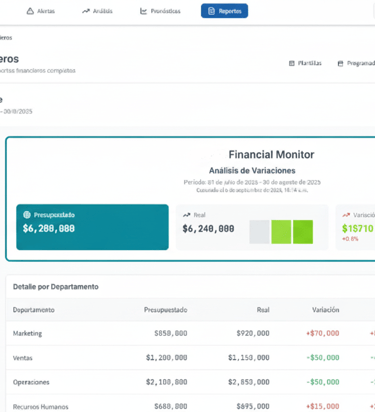Click the Programados button
This screenshot has height=412, width=375.
point(355,63)
